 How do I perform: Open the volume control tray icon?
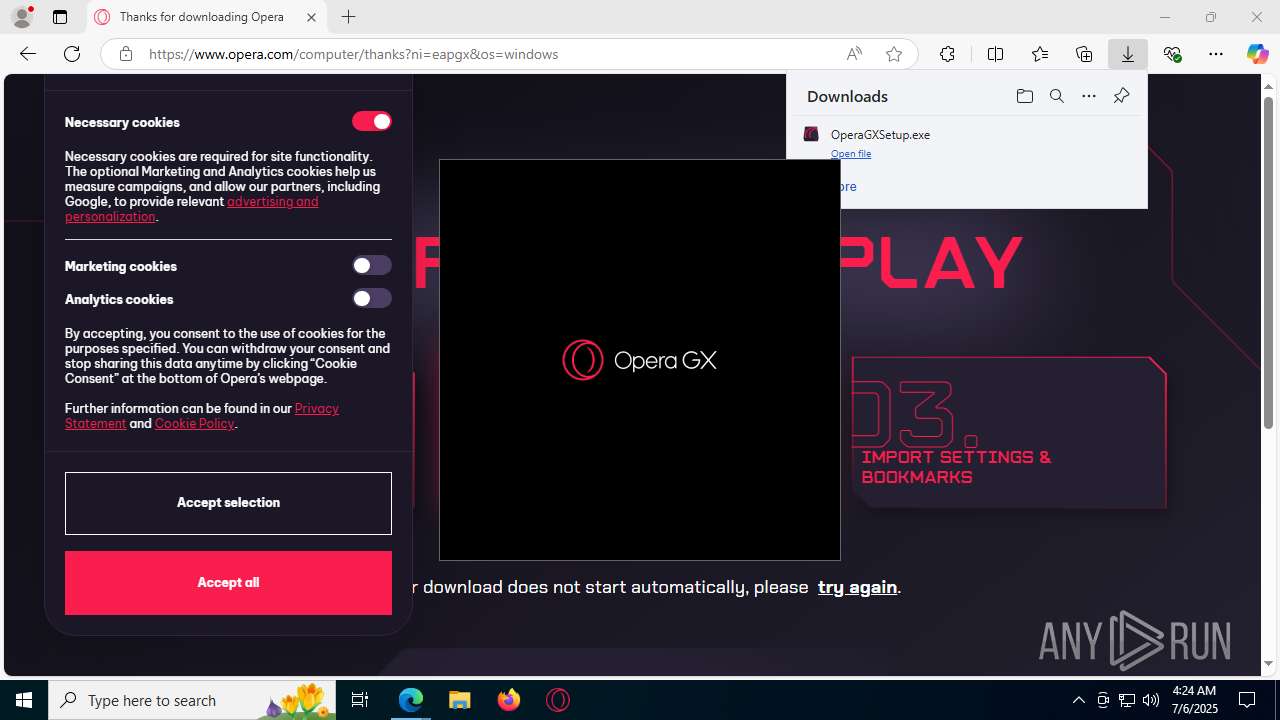[x=1150, y=700]
